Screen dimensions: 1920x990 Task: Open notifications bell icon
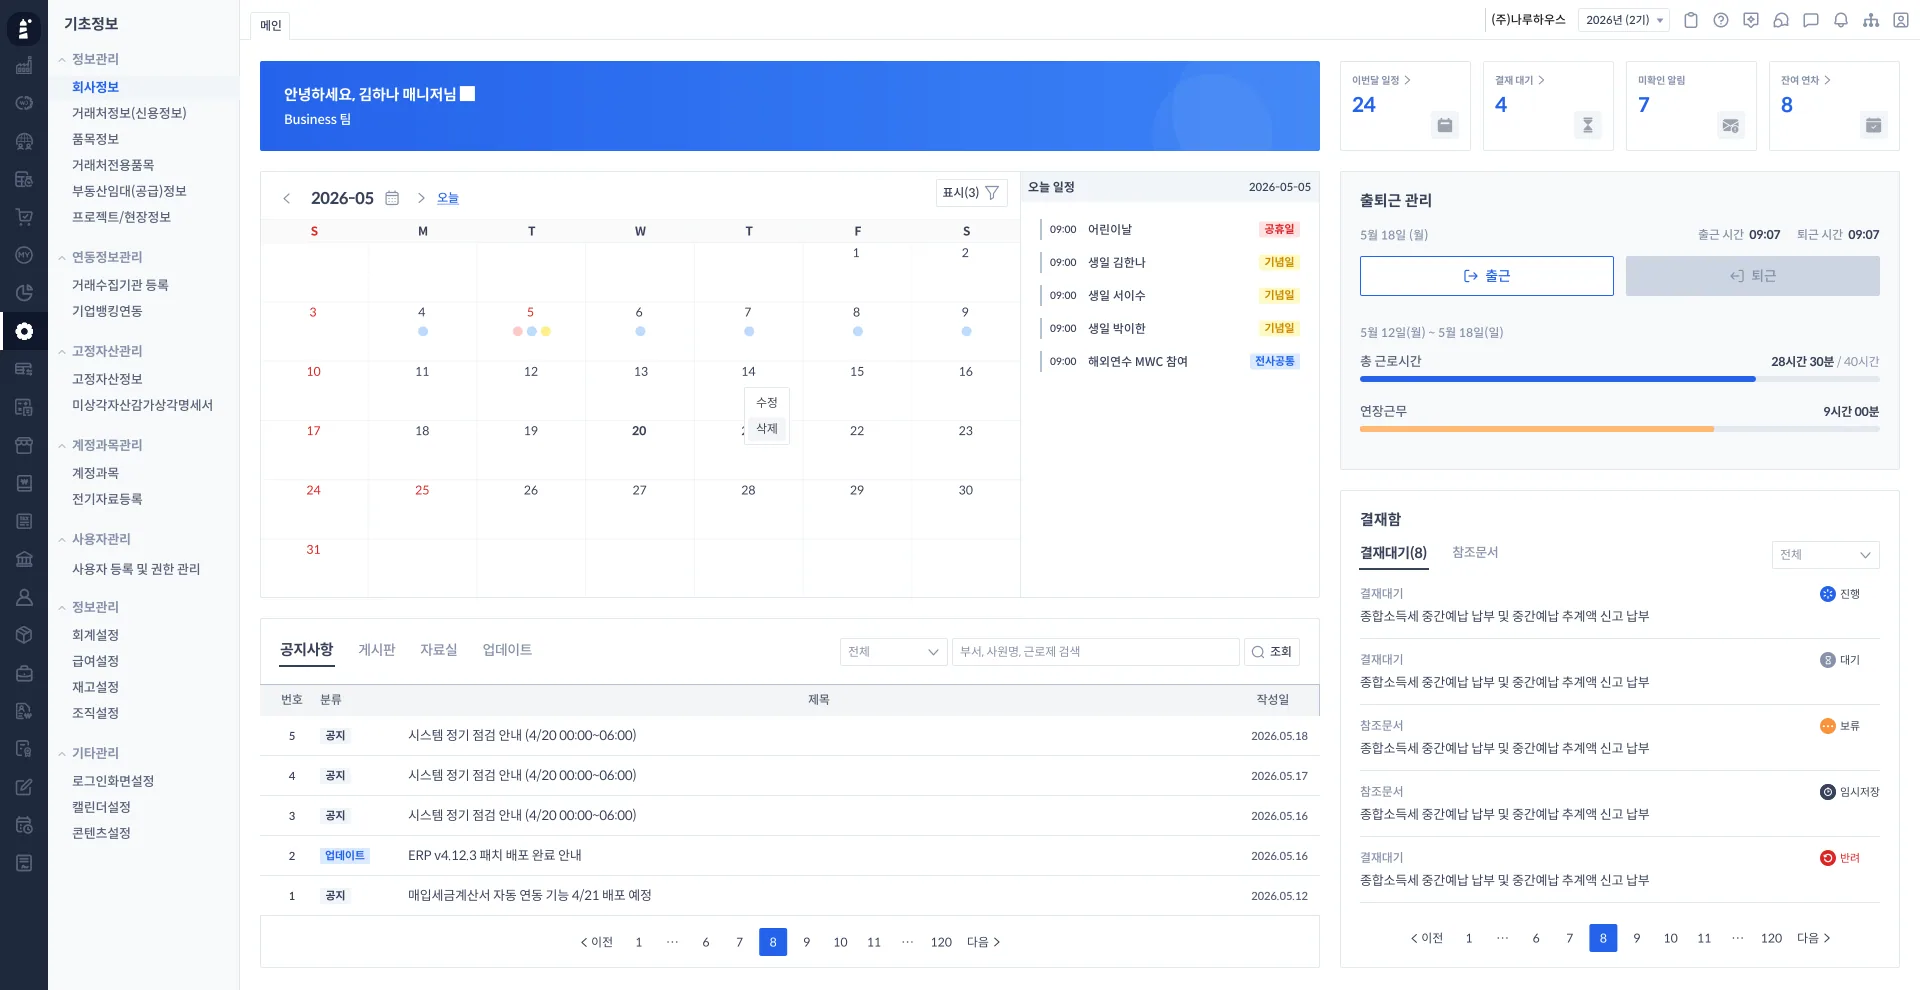click(x=1841, y=20)
